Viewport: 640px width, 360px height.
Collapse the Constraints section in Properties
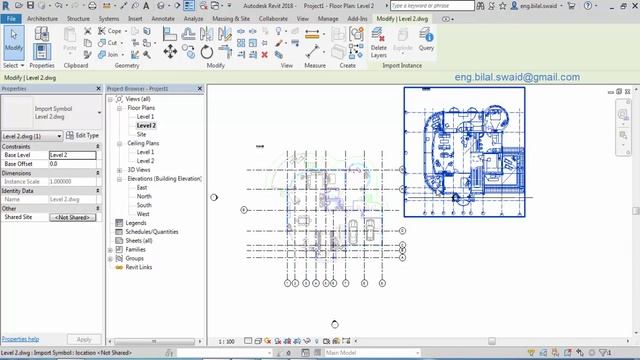(98, 146)
